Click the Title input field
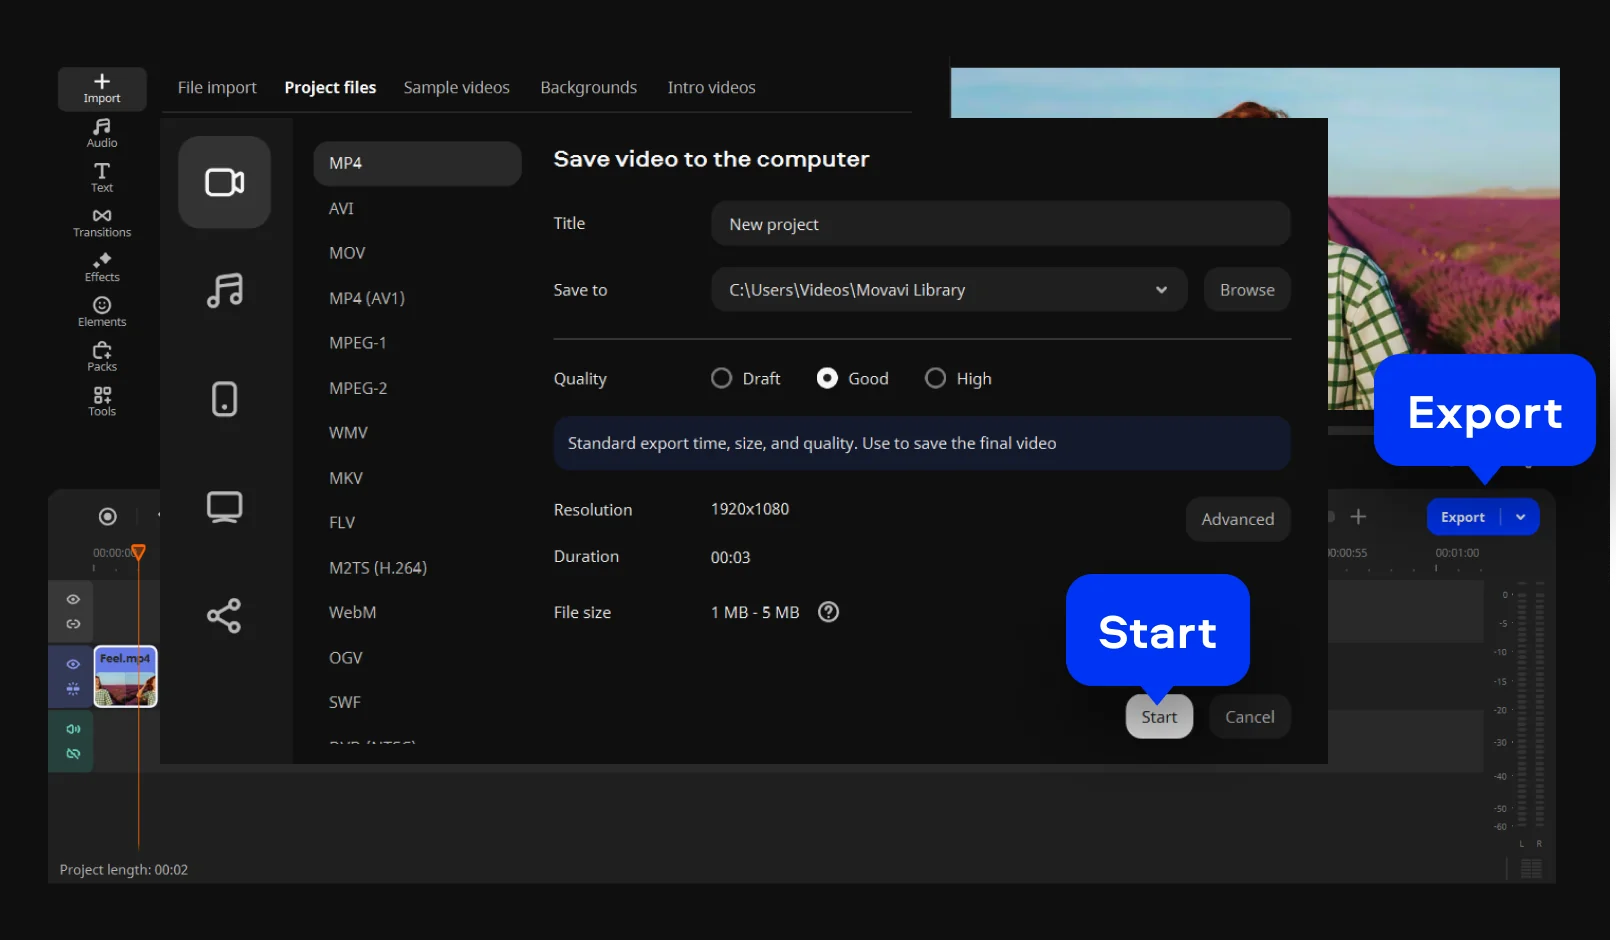This screenshot has width=1616, height=940. 1000,224
